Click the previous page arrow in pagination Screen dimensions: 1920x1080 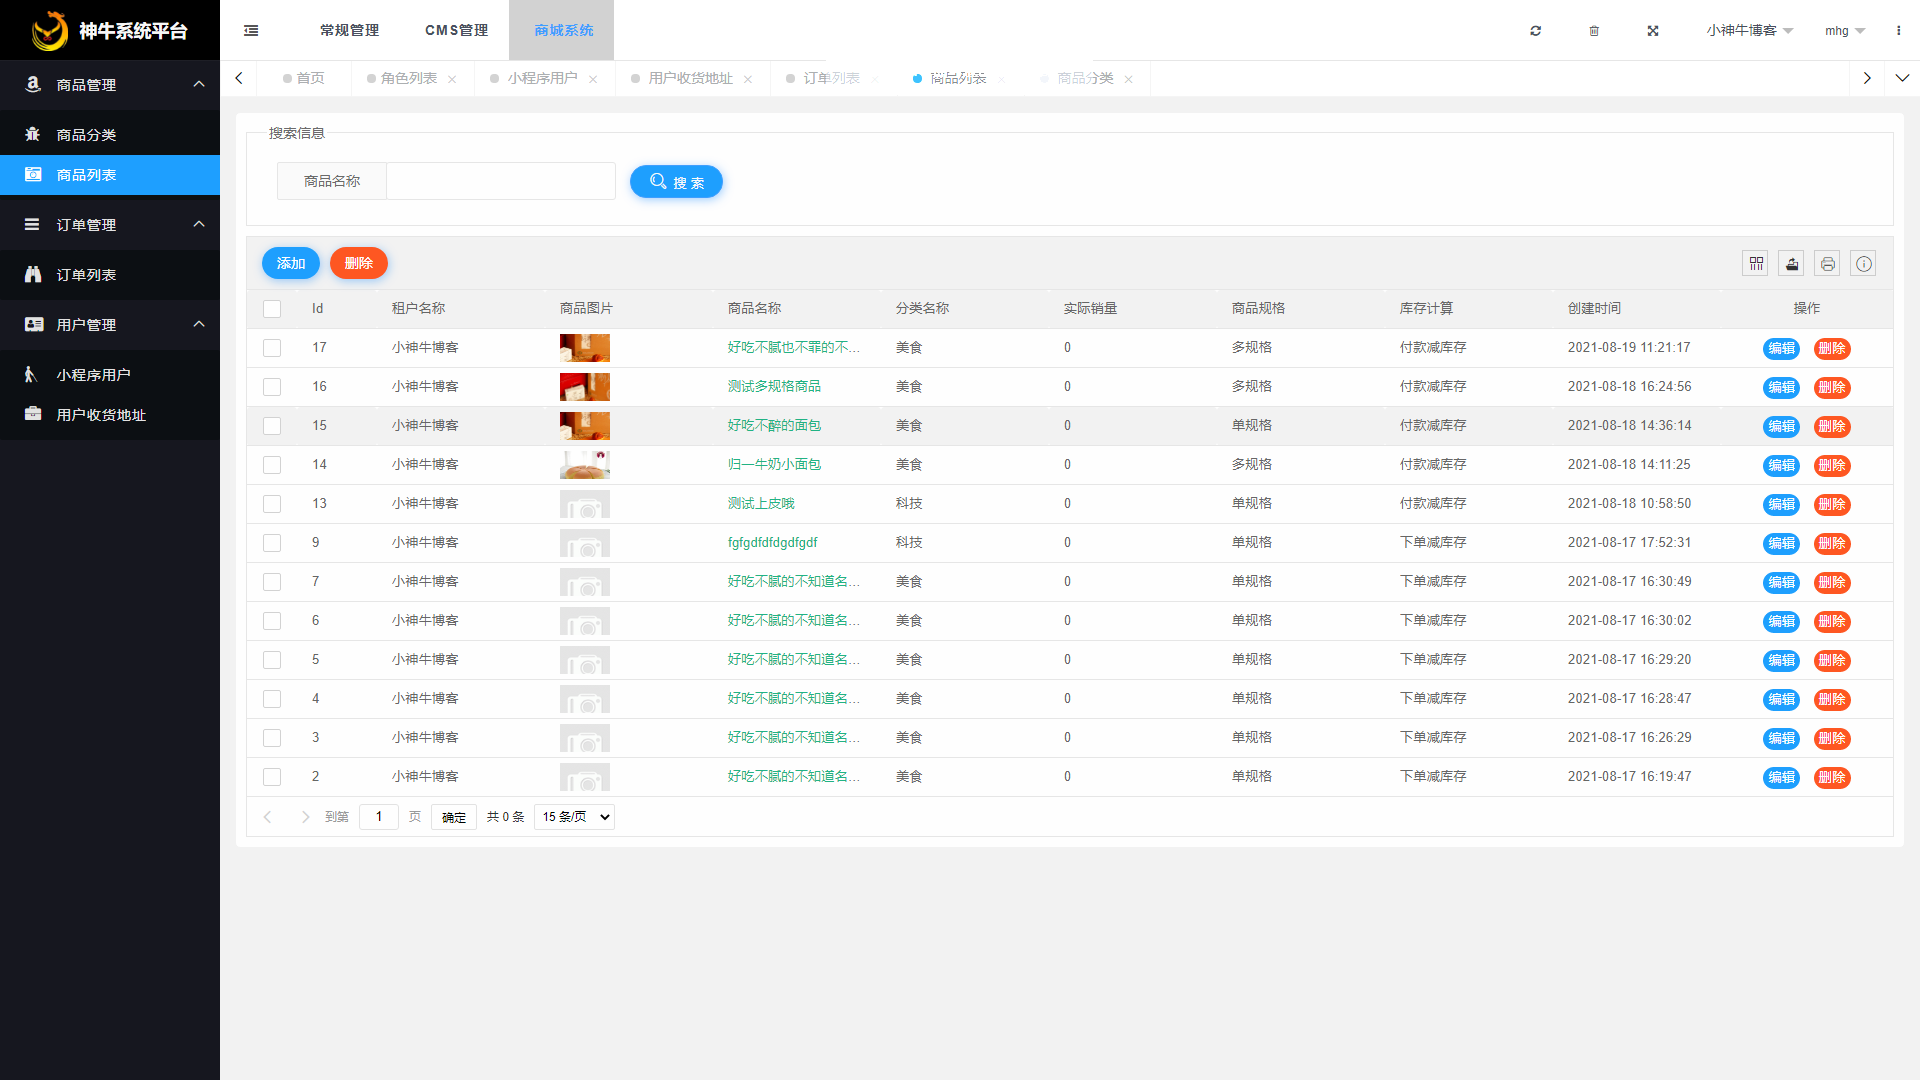point(268,817)
